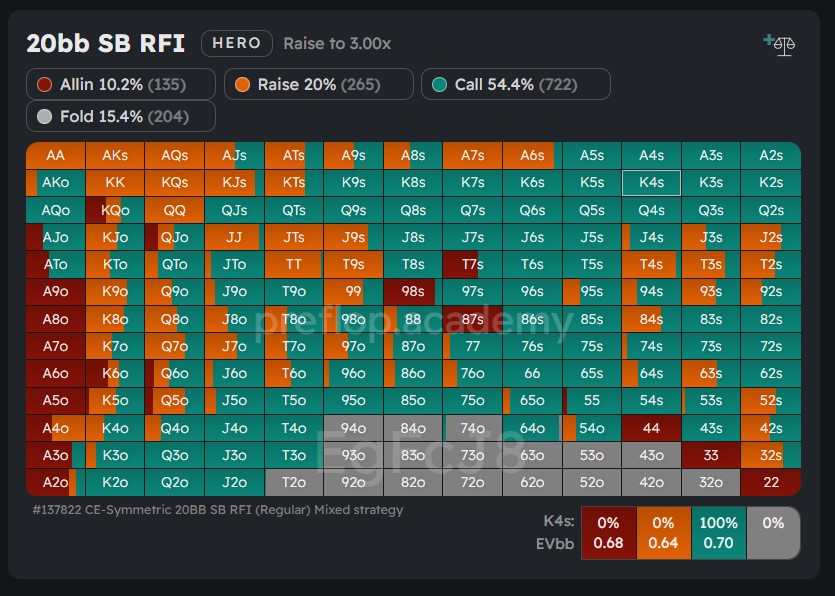The image size is (835, 596).
Task: Select the 22 pocket pair cell
Action: point(770,483)
